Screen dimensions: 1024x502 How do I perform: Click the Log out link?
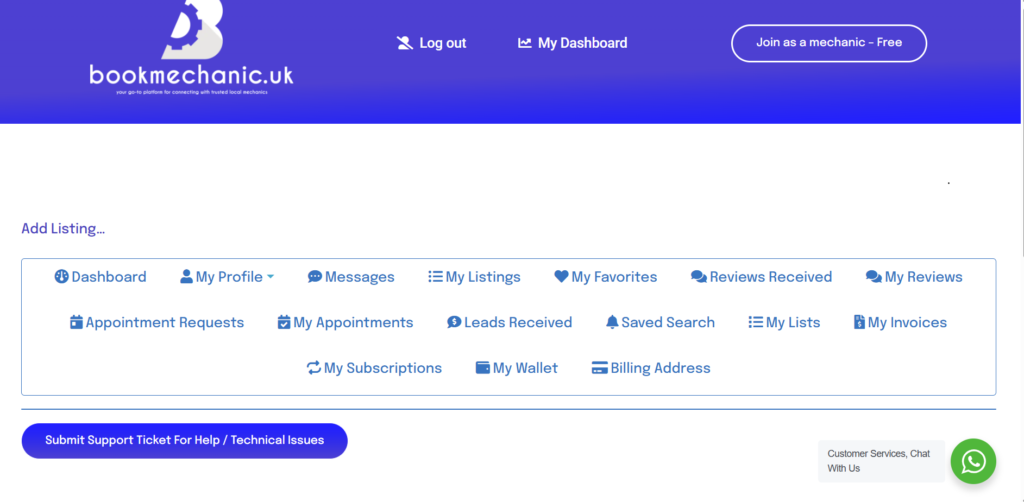point(432,43)
